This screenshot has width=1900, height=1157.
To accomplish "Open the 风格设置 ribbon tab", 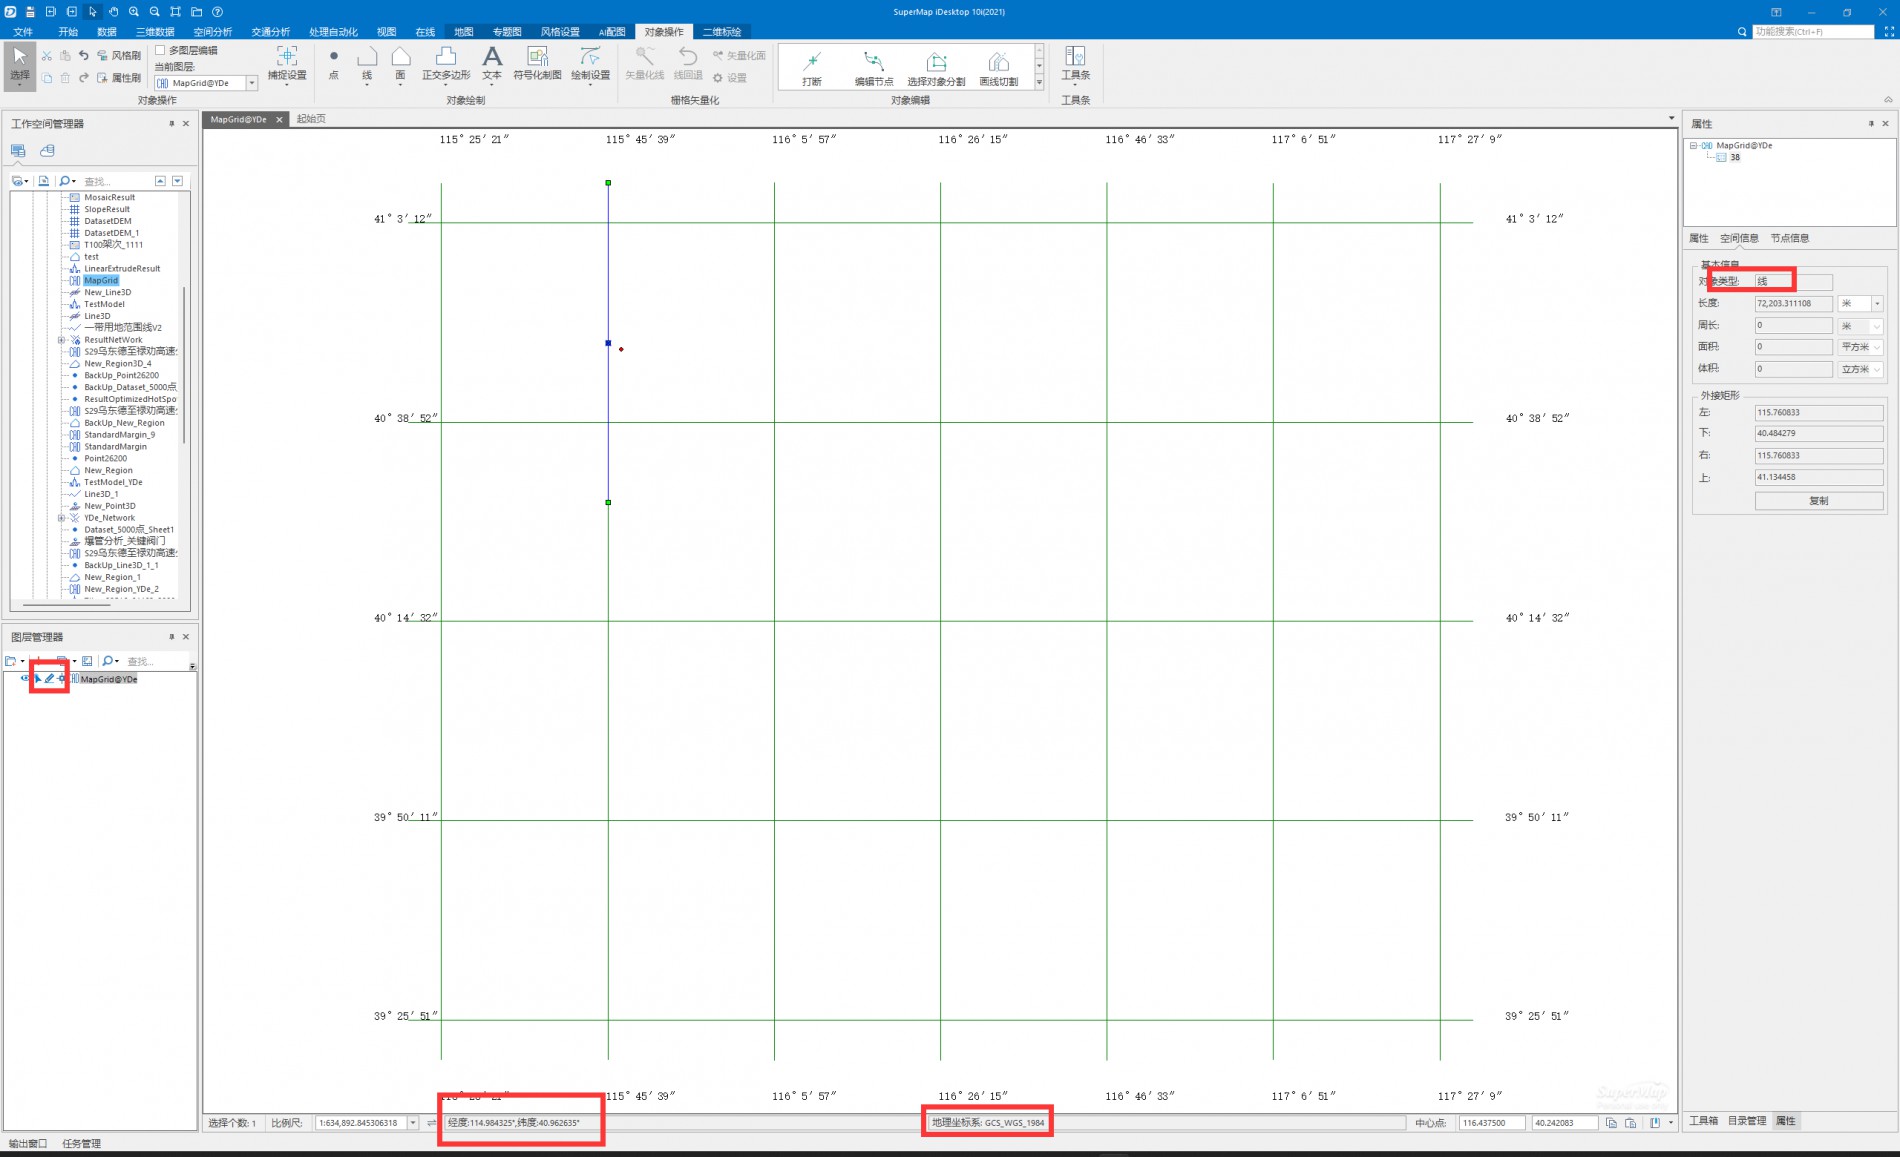I will click(560, 32).
